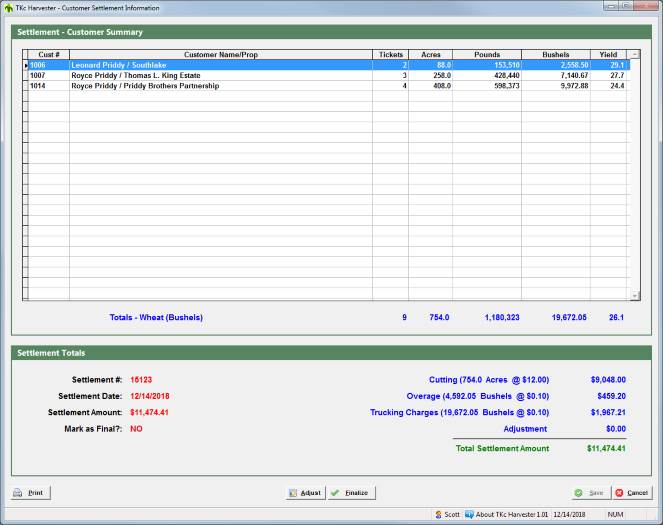
Task: Cancel the settlement with Cancel button
Action: 631,493
